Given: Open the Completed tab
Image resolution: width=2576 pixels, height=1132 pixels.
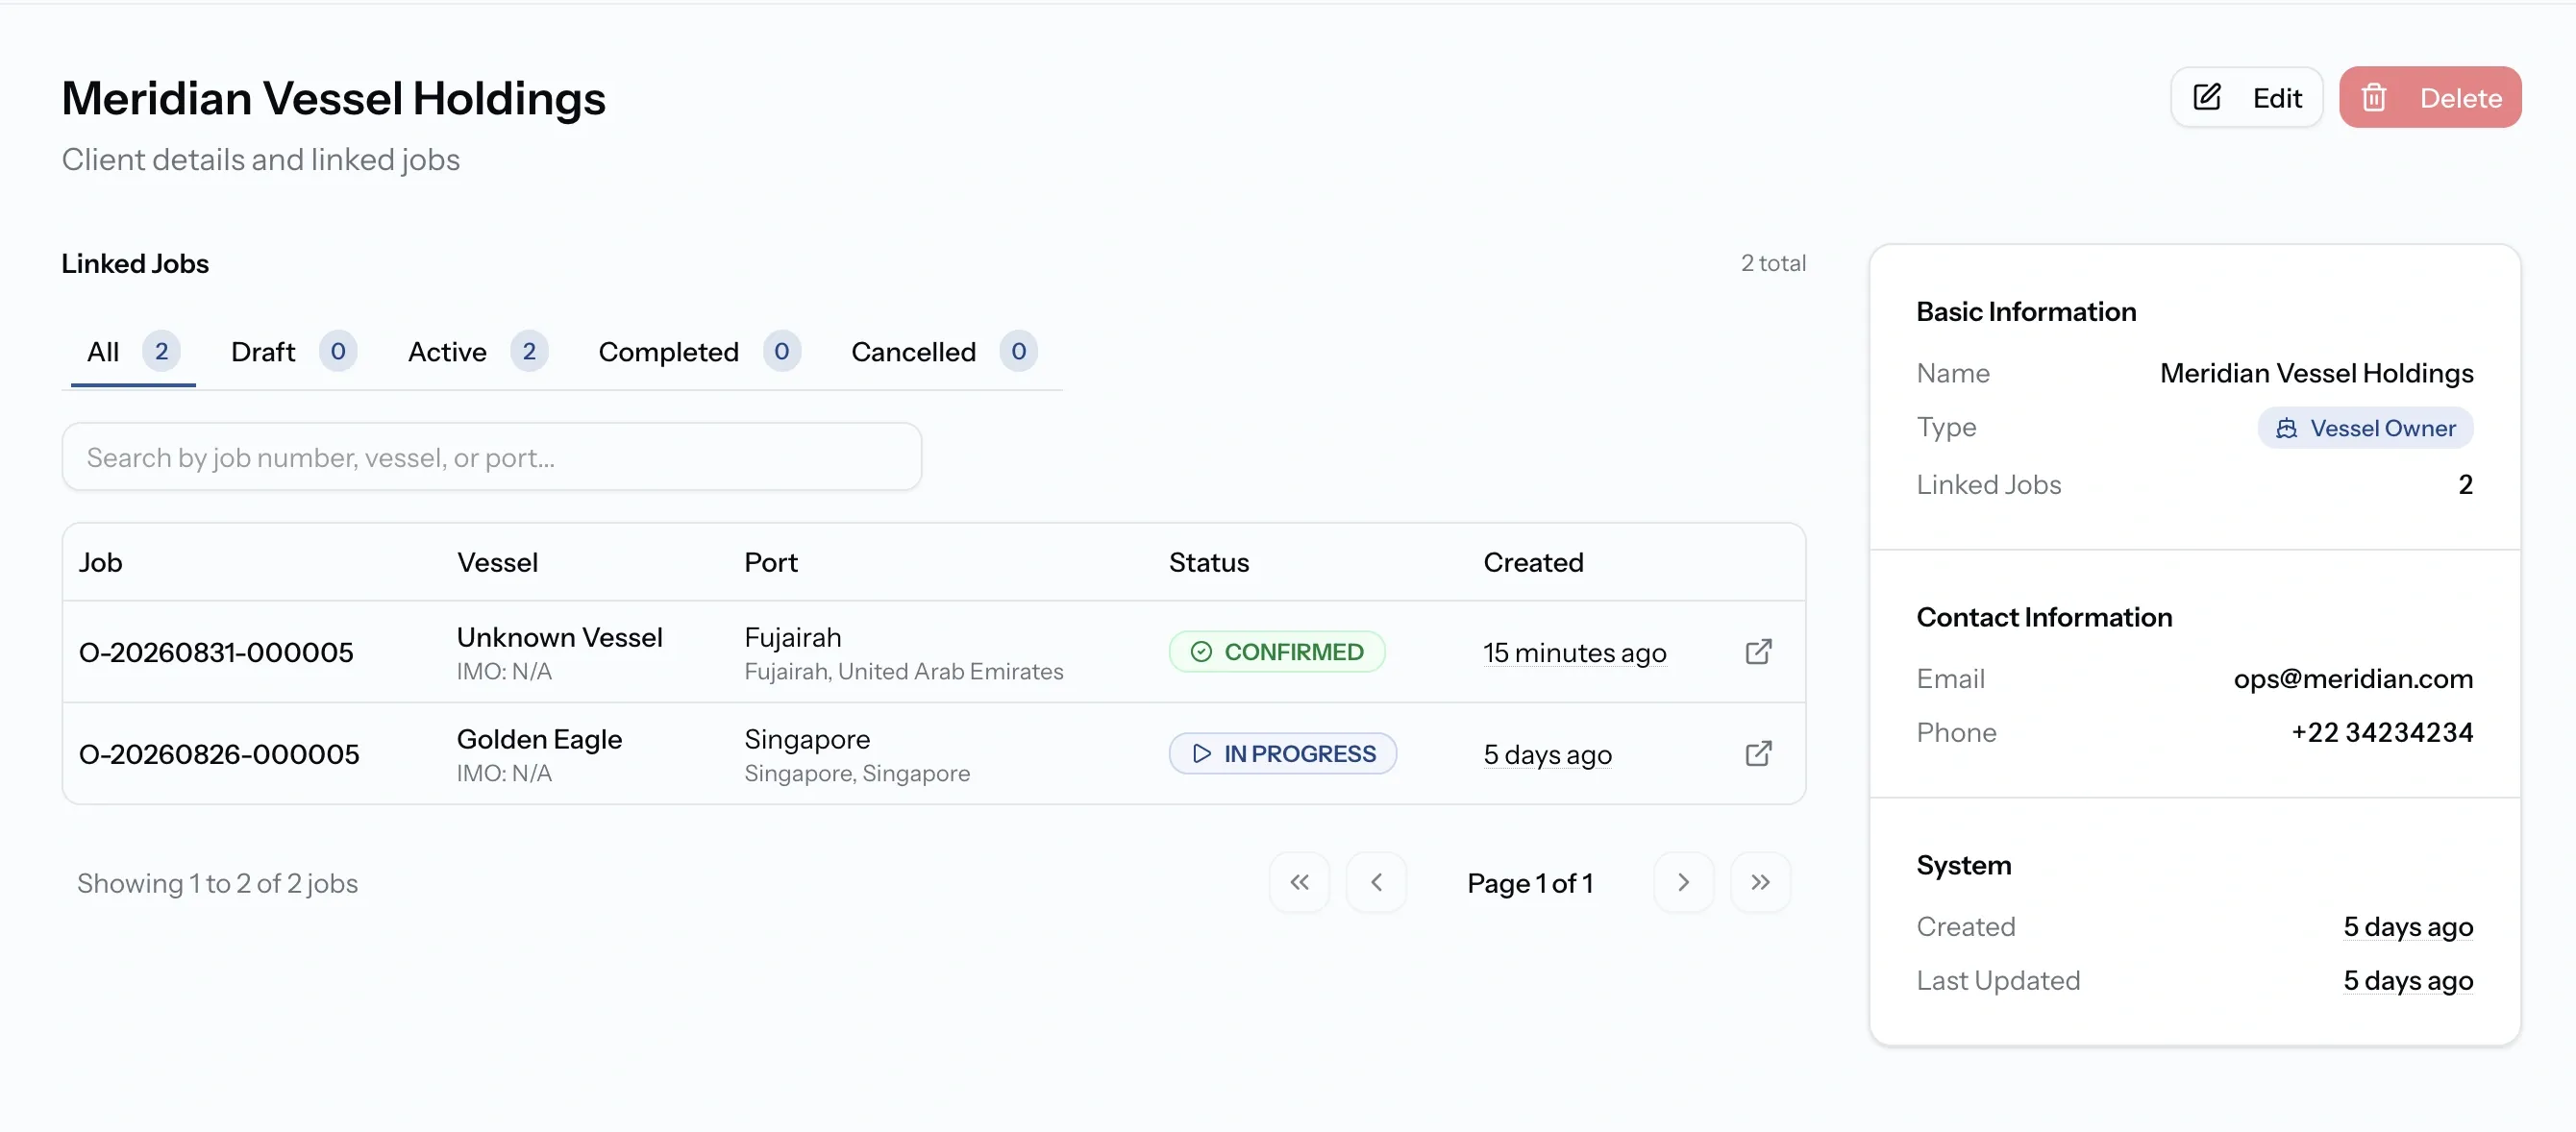Looking at the screenshot, I should pyautogui.click(x=699, y=352).
